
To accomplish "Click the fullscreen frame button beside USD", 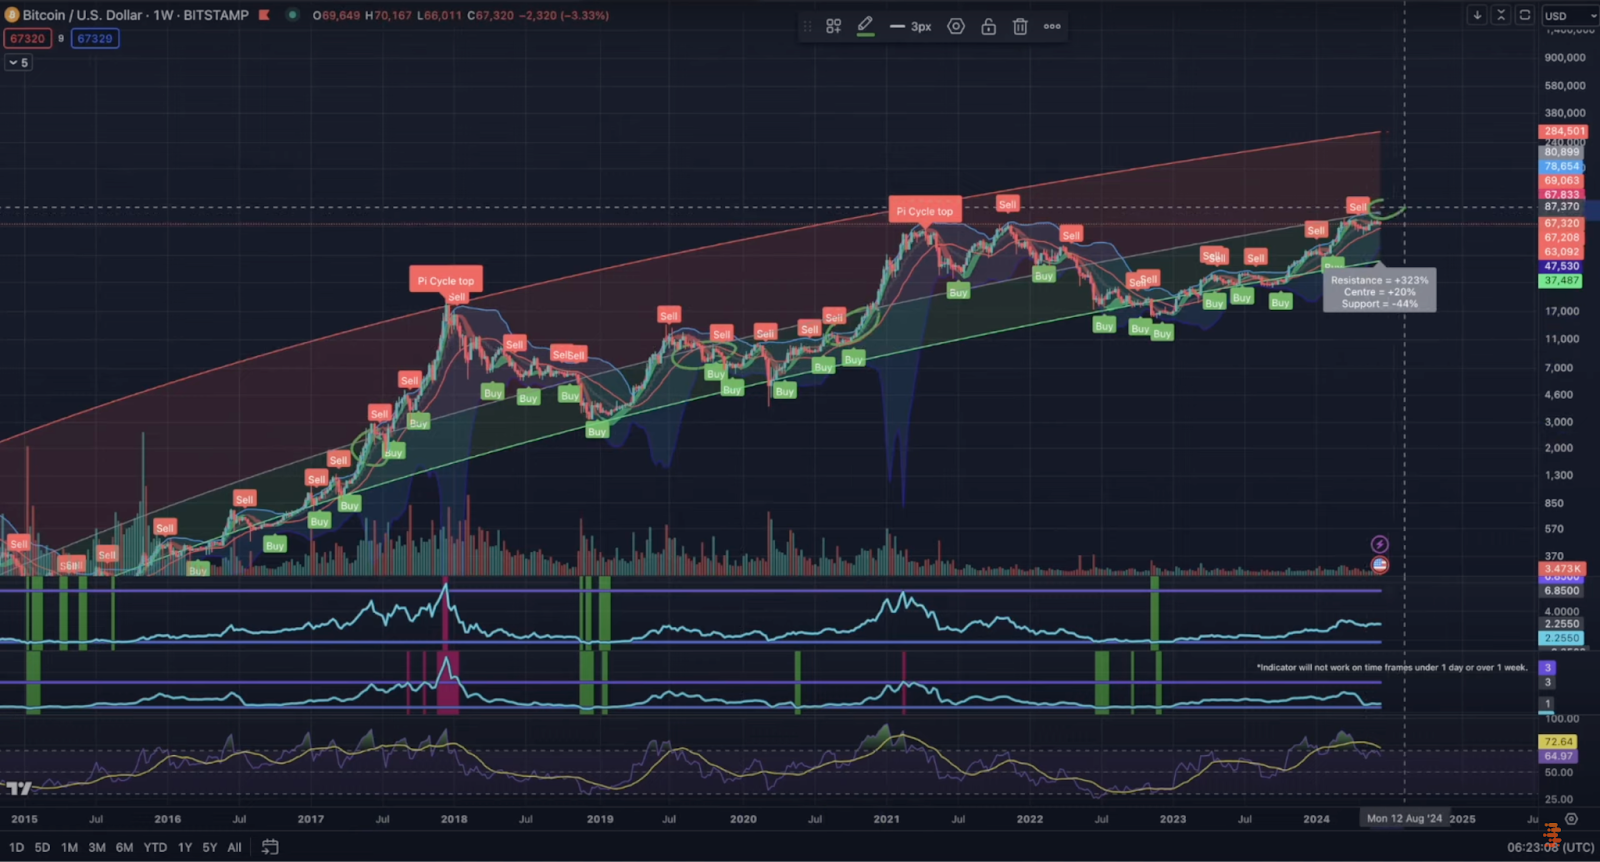I will (1525, 15).
